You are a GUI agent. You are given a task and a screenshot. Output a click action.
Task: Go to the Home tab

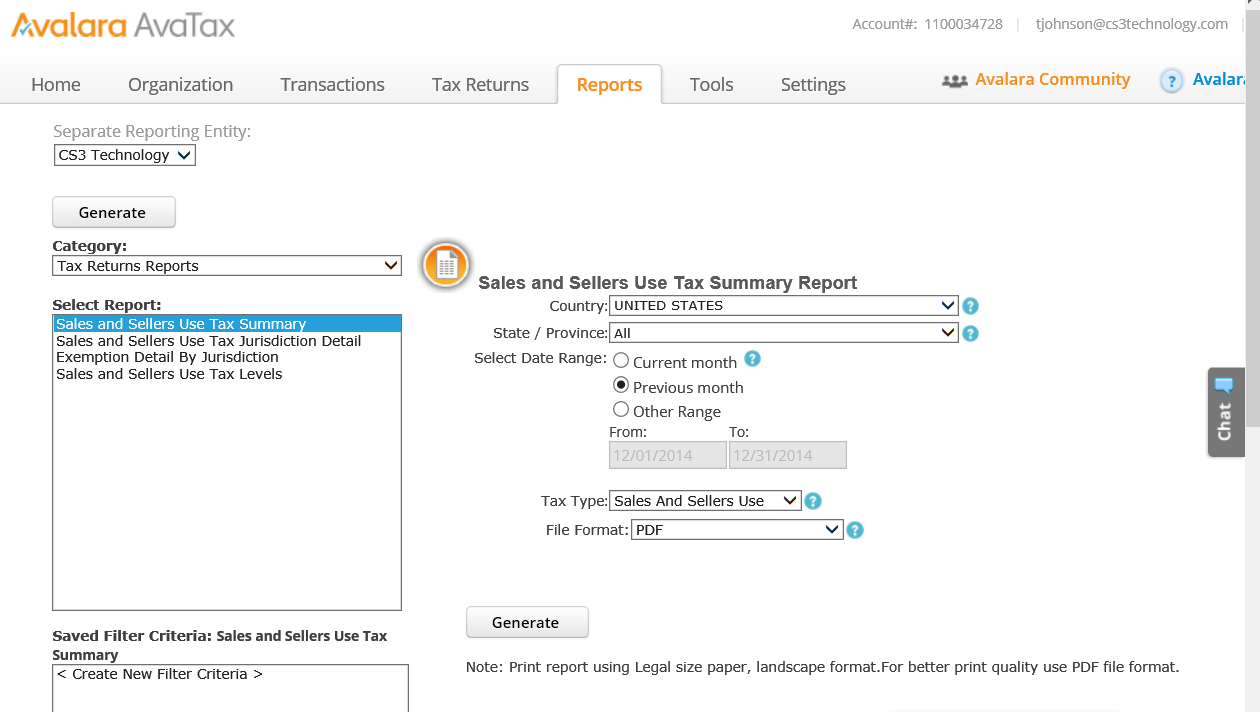[x=56, y=85]
